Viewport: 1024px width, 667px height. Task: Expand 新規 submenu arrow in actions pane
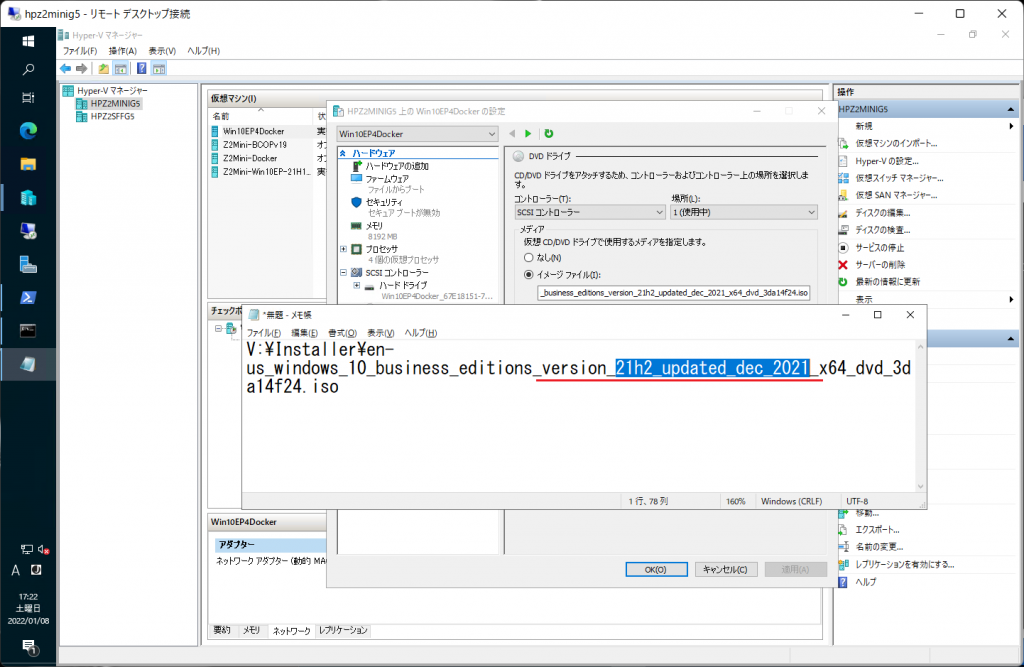tap(1011, 126)
